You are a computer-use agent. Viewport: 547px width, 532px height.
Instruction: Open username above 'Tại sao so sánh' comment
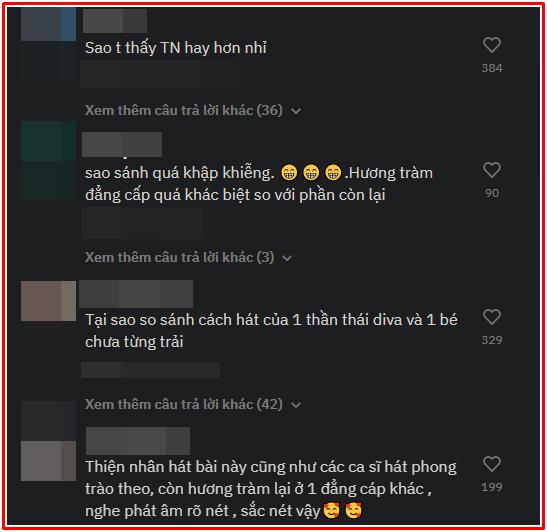pos(136,294)
